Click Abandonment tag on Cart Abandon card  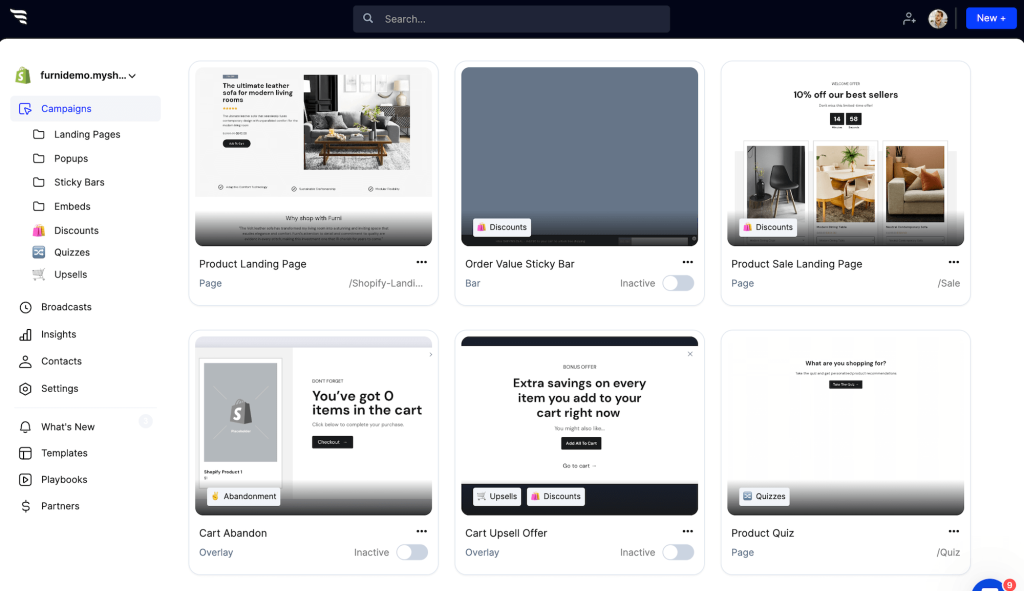coord(244,496)
